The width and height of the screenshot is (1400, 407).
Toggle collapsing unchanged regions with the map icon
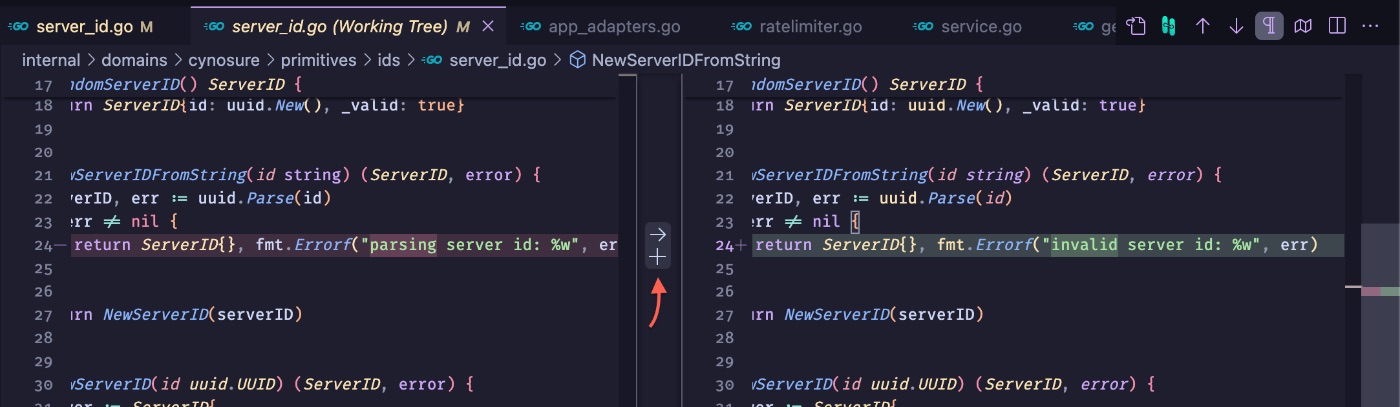[x=1303, y=26]
